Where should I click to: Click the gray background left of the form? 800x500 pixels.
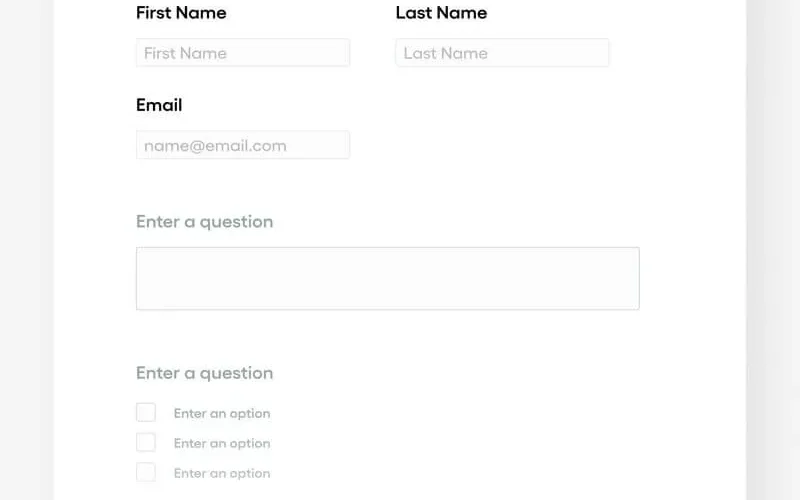click(26, 250)
